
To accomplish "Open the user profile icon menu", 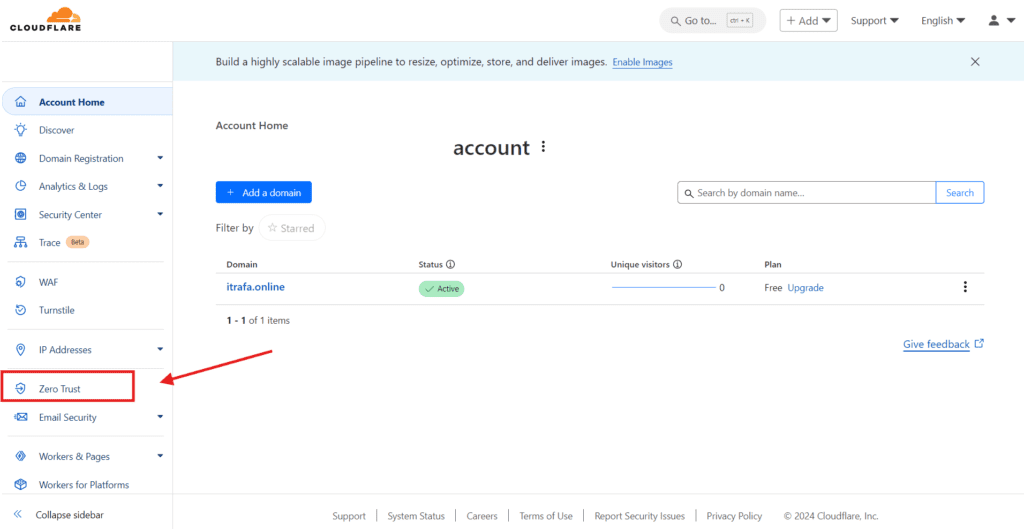I will [1000, 20].
